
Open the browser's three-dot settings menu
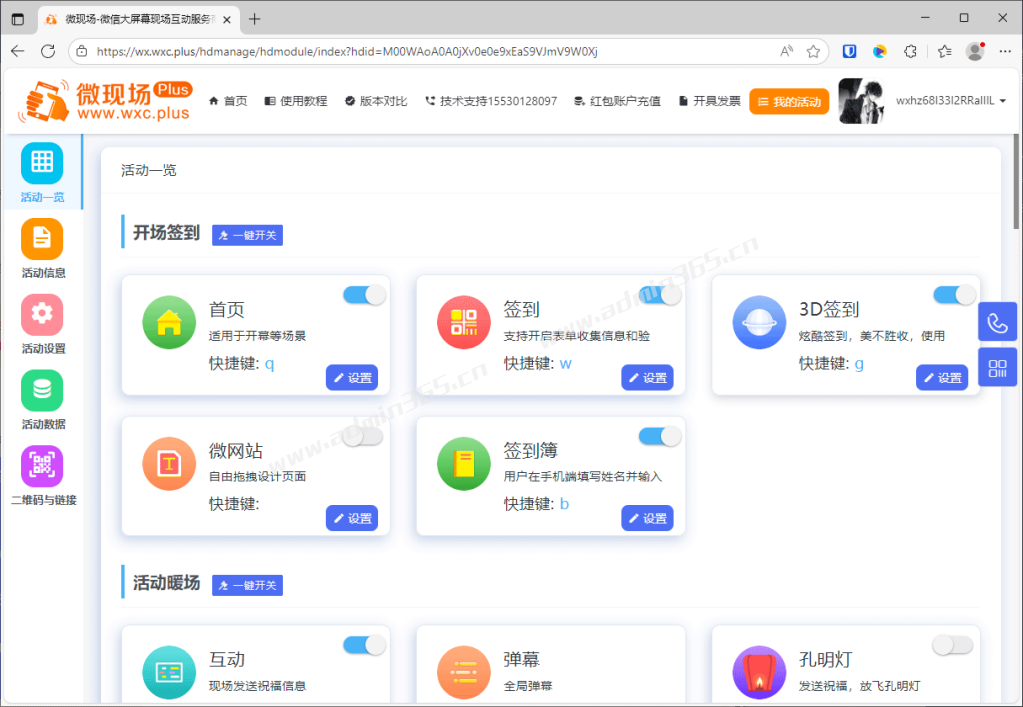point(1005,51)
